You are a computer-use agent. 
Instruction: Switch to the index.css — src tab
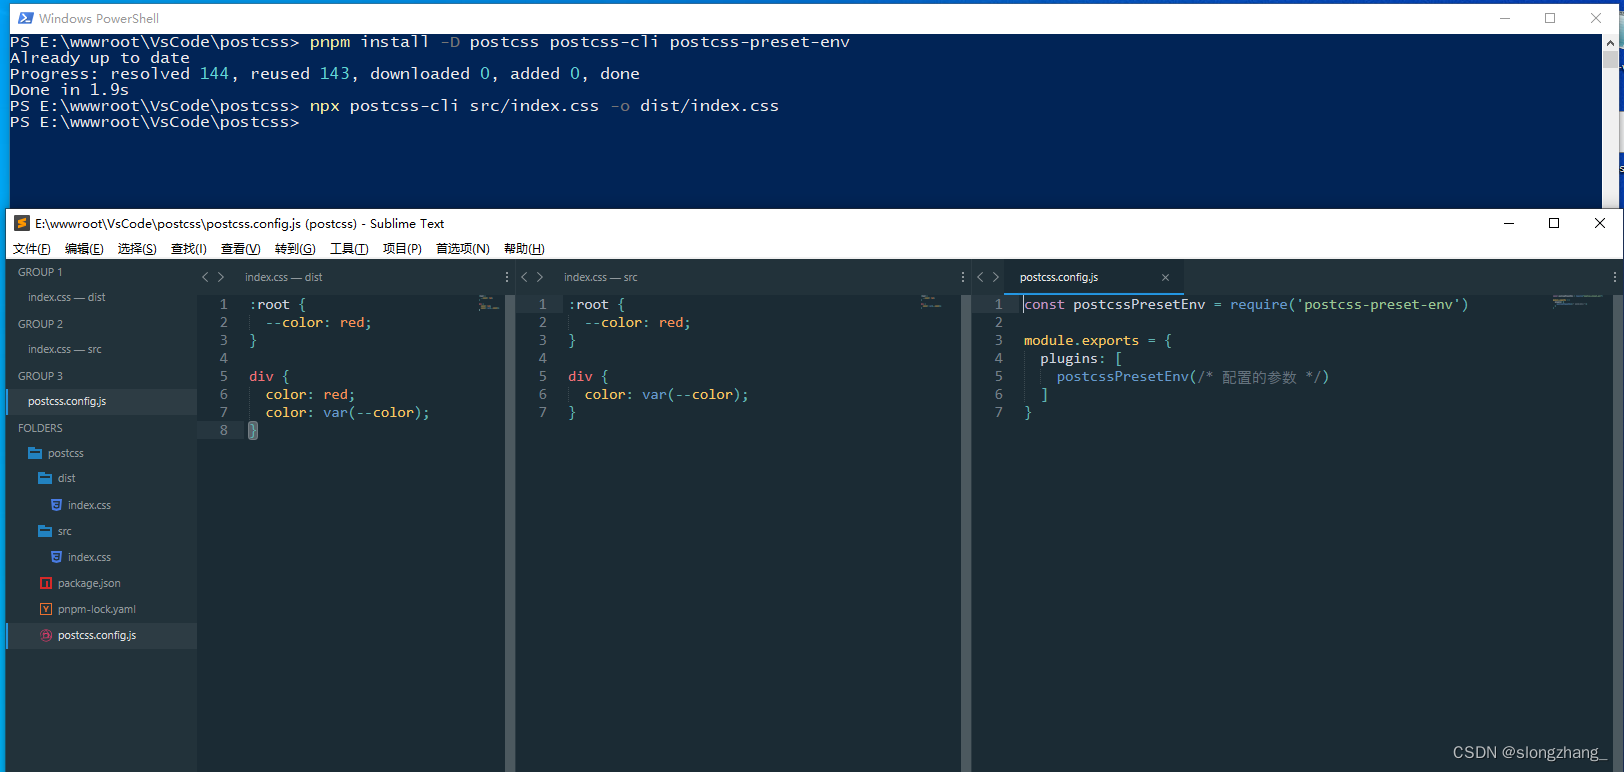(600, 277)
